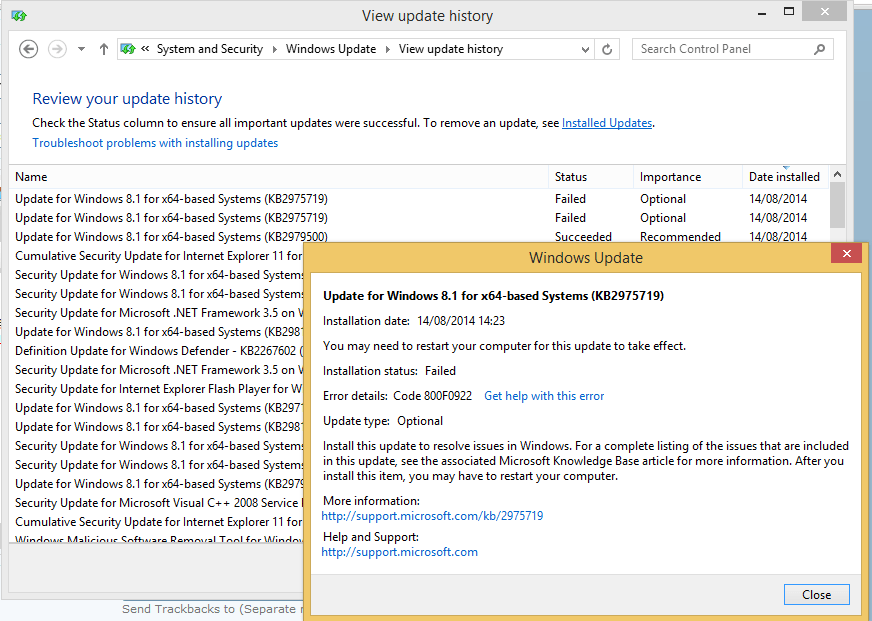Screen dimensions: 872x621
Task: Open Troubleshoot problems with installing updates
Action: [x=155, y=143]
